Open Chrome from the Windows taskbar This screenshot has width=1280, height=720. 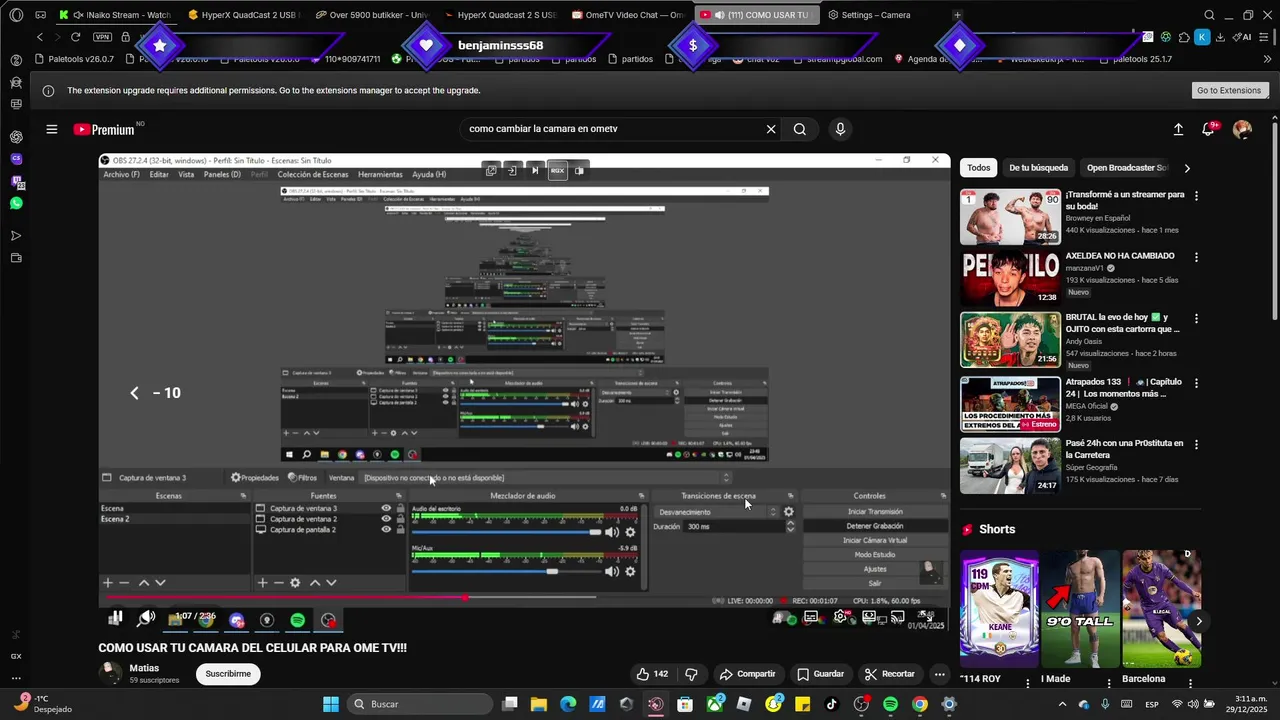point(920,704)
